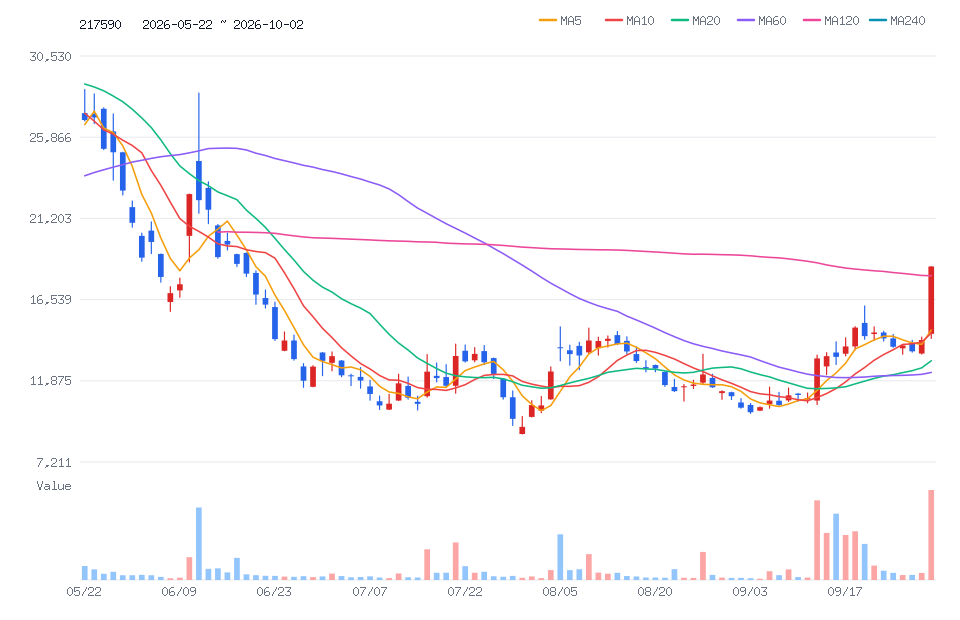Select the 11,875 price axis label

point(50,381)
